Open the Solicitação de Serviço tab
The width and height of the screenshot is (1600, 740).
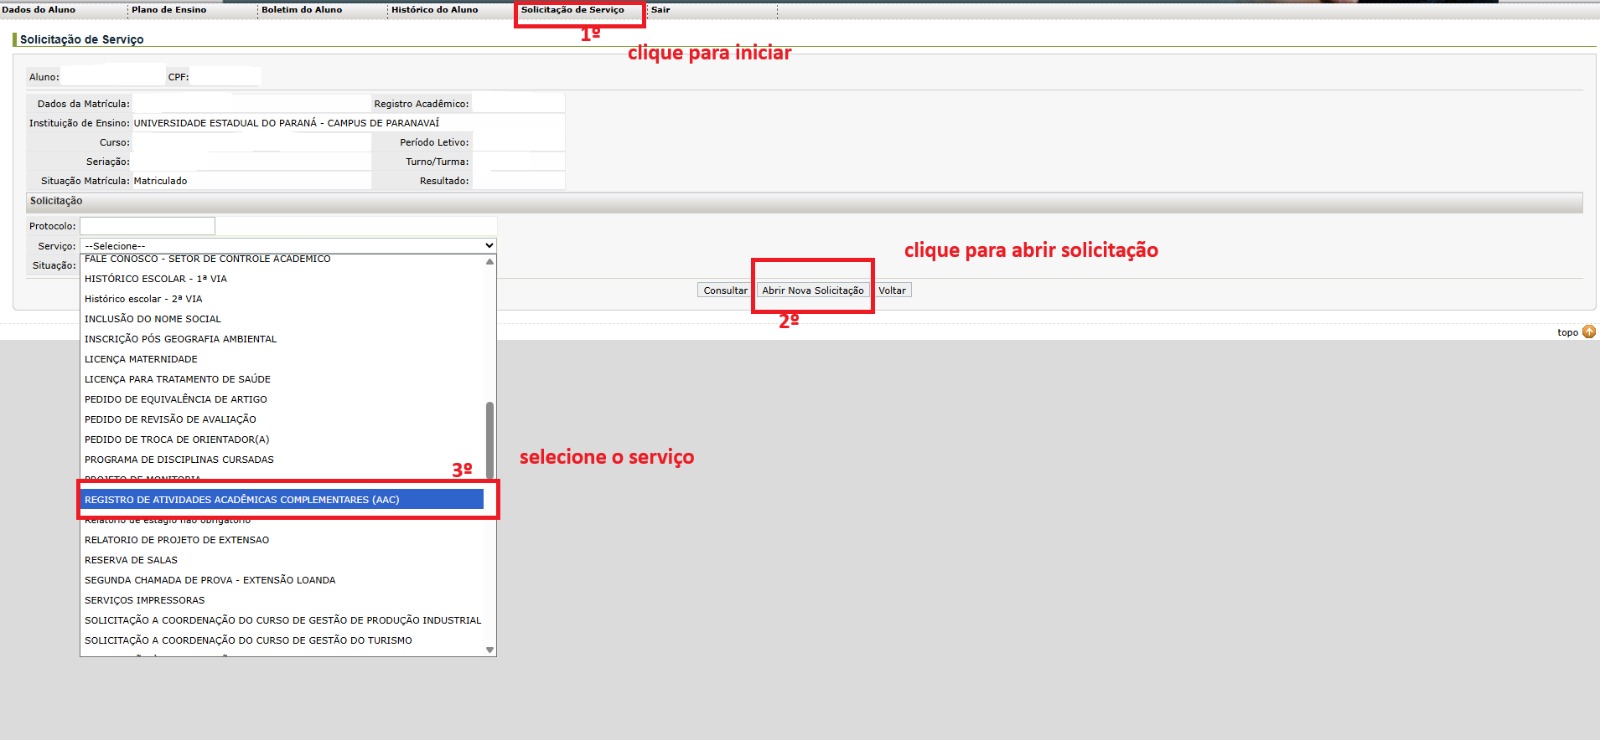(x=572, y=10)
